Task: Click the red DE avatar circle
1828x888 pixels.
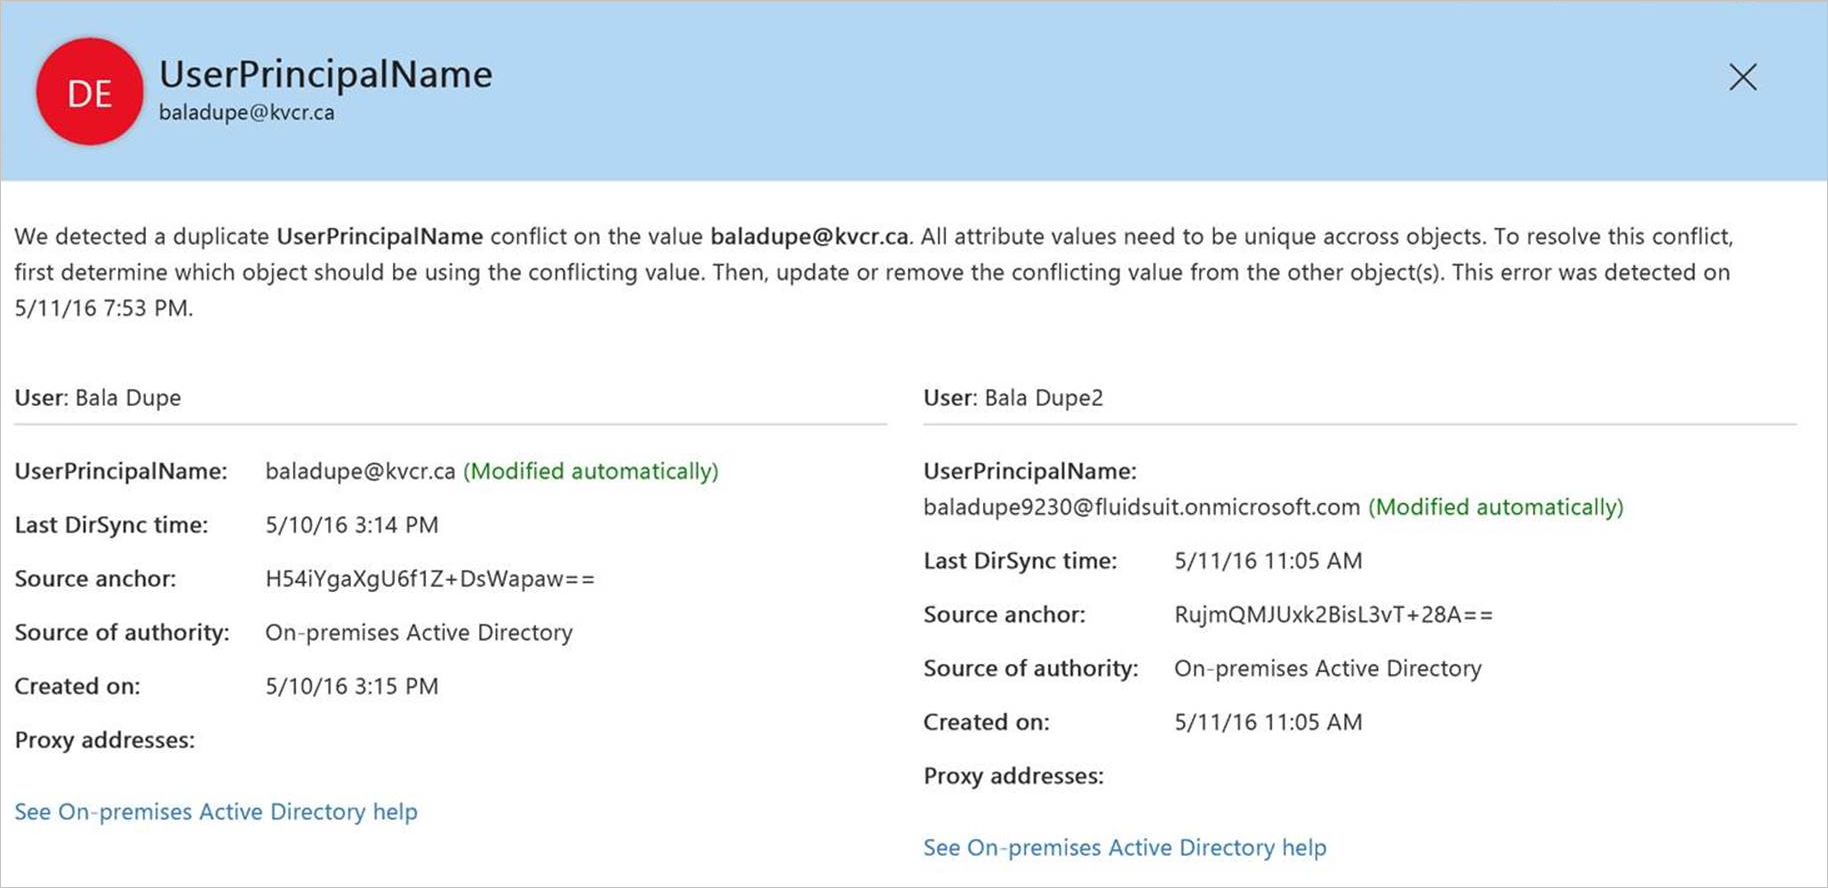Action: tap(90, 92)
